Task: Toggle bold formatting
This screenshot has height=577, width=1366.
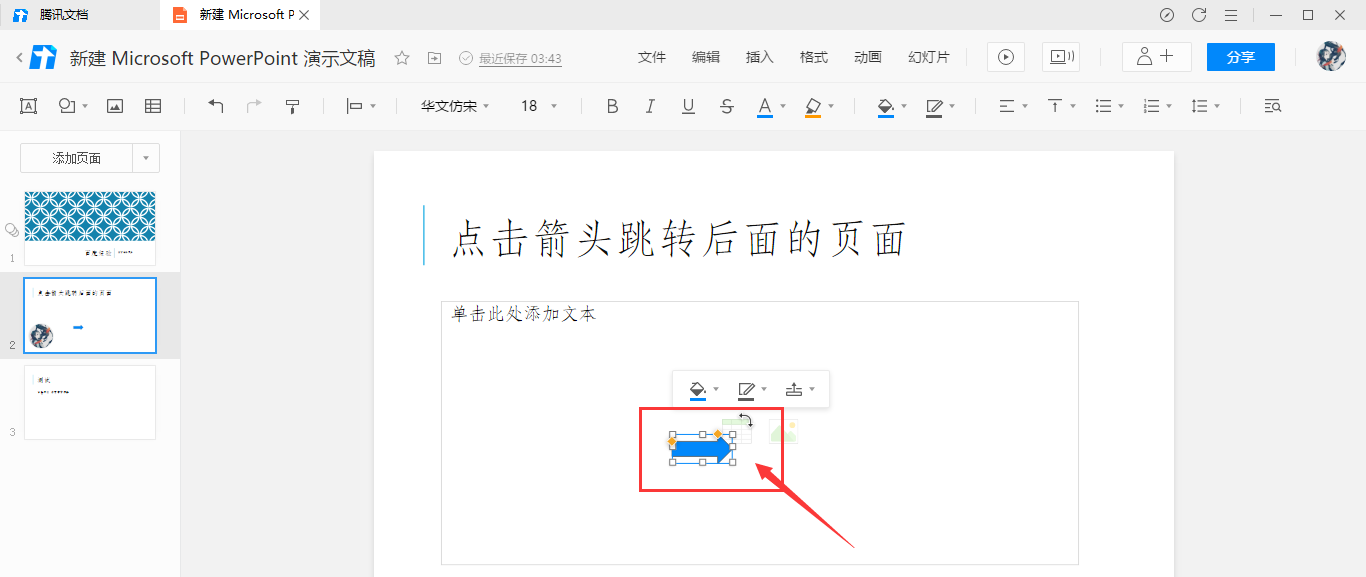Action: pos(612,105)
